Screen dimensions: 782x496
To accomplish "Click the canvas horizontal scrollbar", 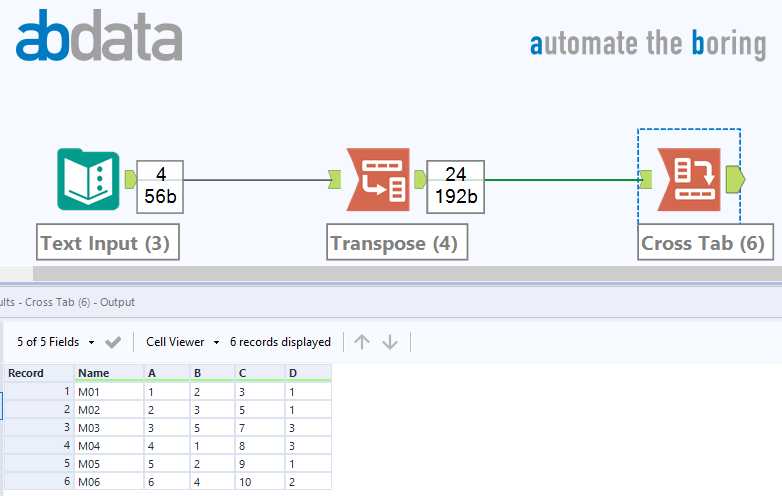I will 407,273.
